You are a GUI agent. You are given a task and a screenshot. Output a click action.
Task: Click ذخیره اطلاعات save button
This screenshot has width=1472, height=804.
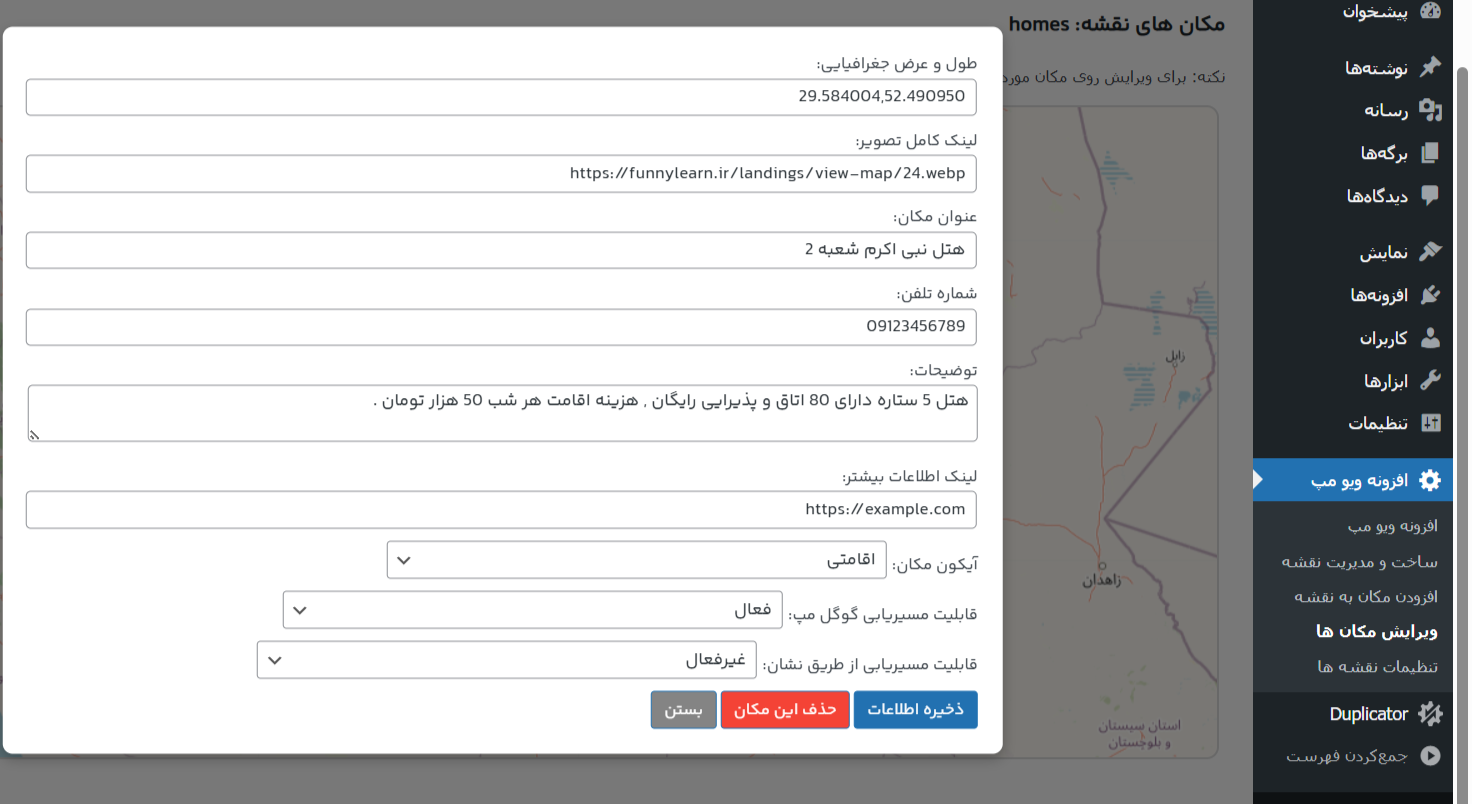(915, 710)
